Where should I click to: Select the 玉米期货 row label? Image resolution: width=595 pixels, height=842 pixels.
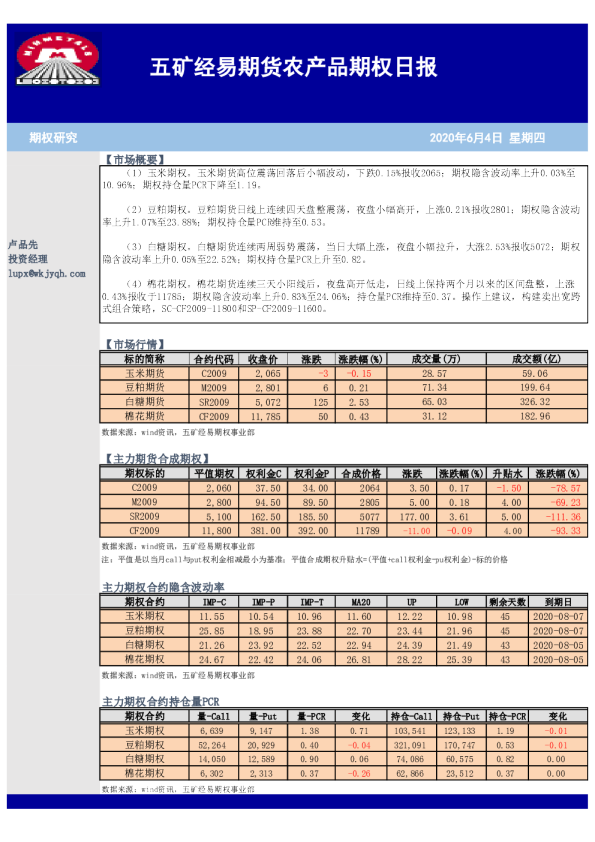pos(144,373)
